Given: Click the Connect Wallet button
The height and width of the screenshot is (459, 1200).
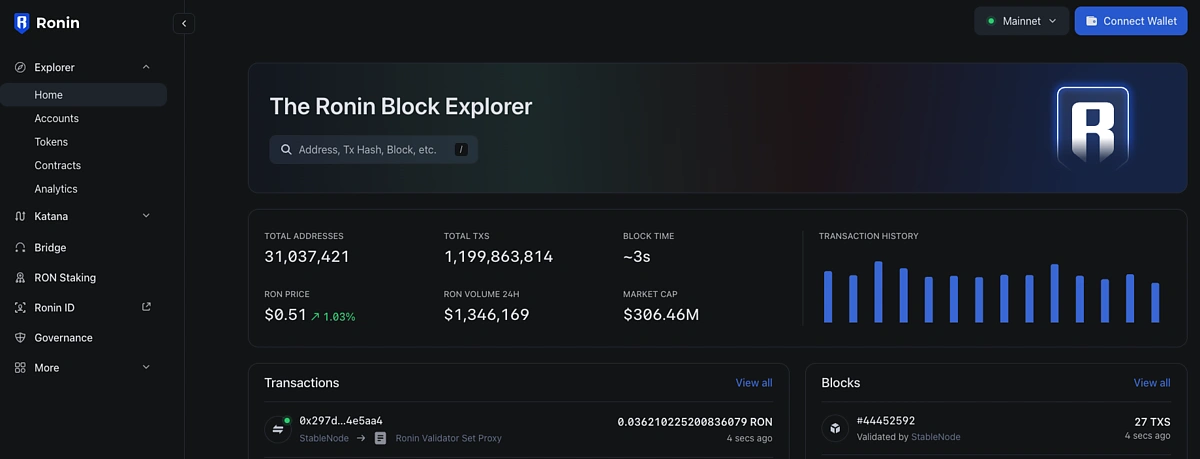Looking at the screenshot, I should tap(1131, 21).
